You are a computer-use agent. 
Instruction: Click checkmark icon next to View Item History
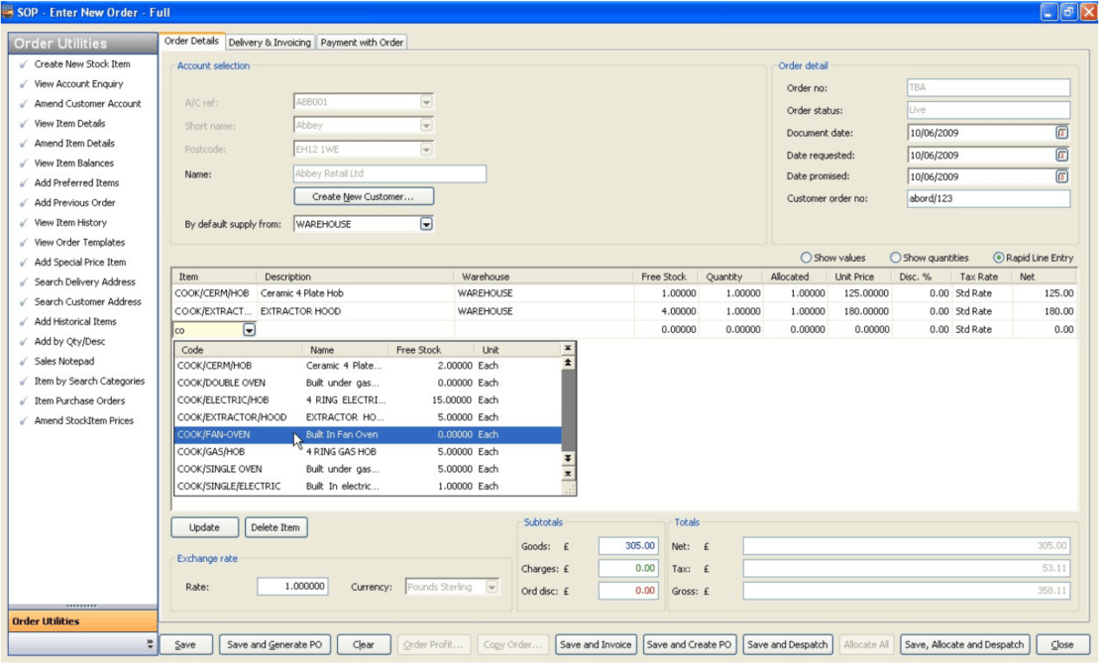click(x=24, y=222)
